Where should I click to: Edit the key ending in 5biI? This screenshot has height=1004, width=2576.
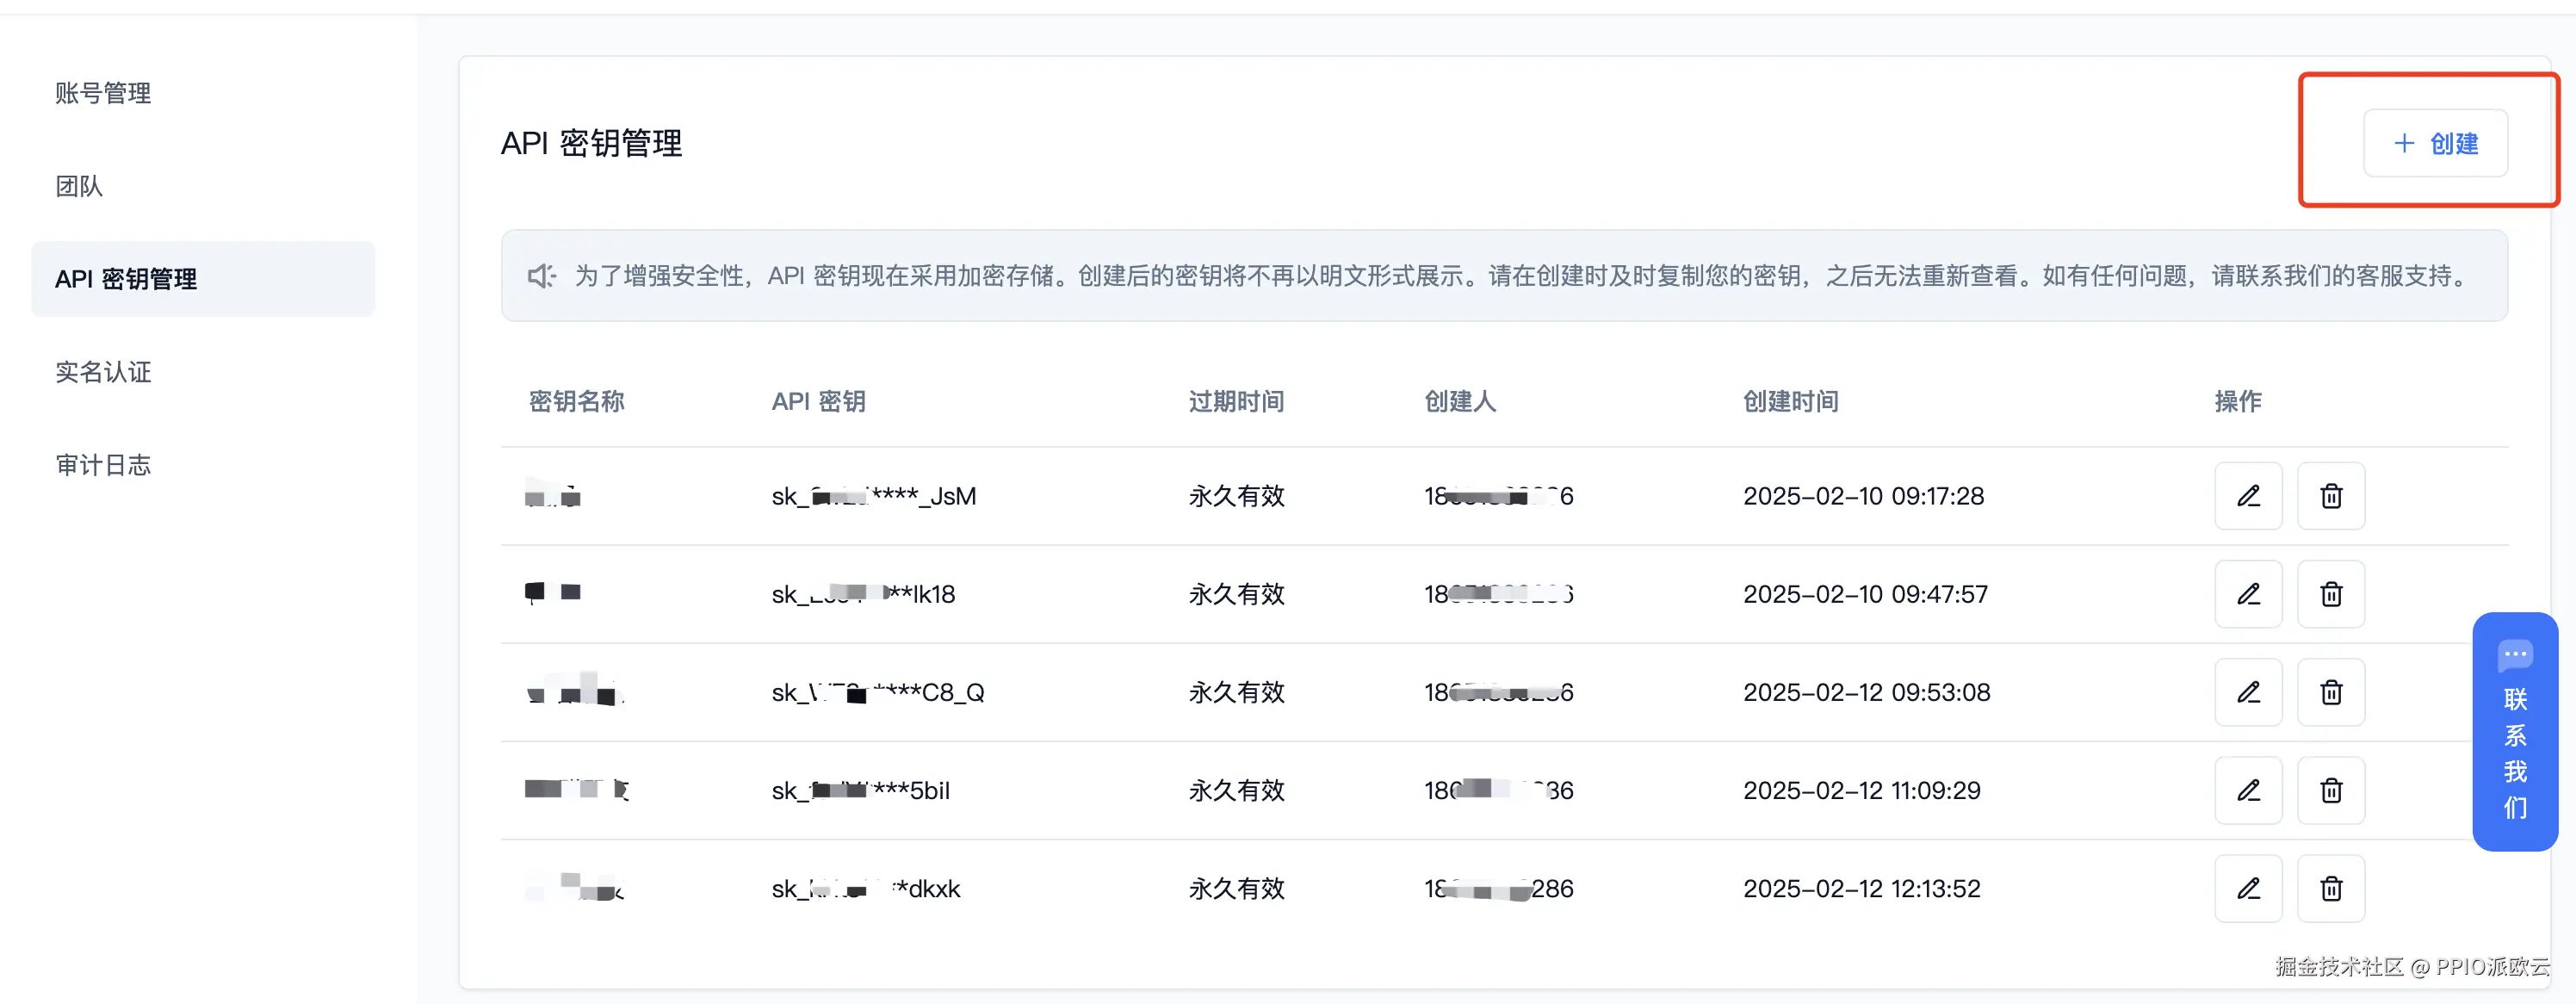(x=2248, y=790)
